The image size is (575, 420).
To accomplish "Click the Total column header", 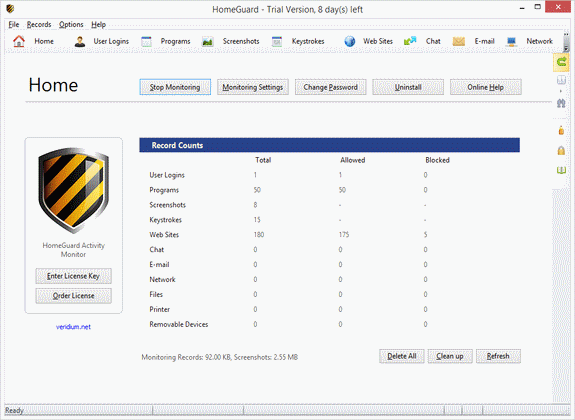I will click(x=263, y=160).
